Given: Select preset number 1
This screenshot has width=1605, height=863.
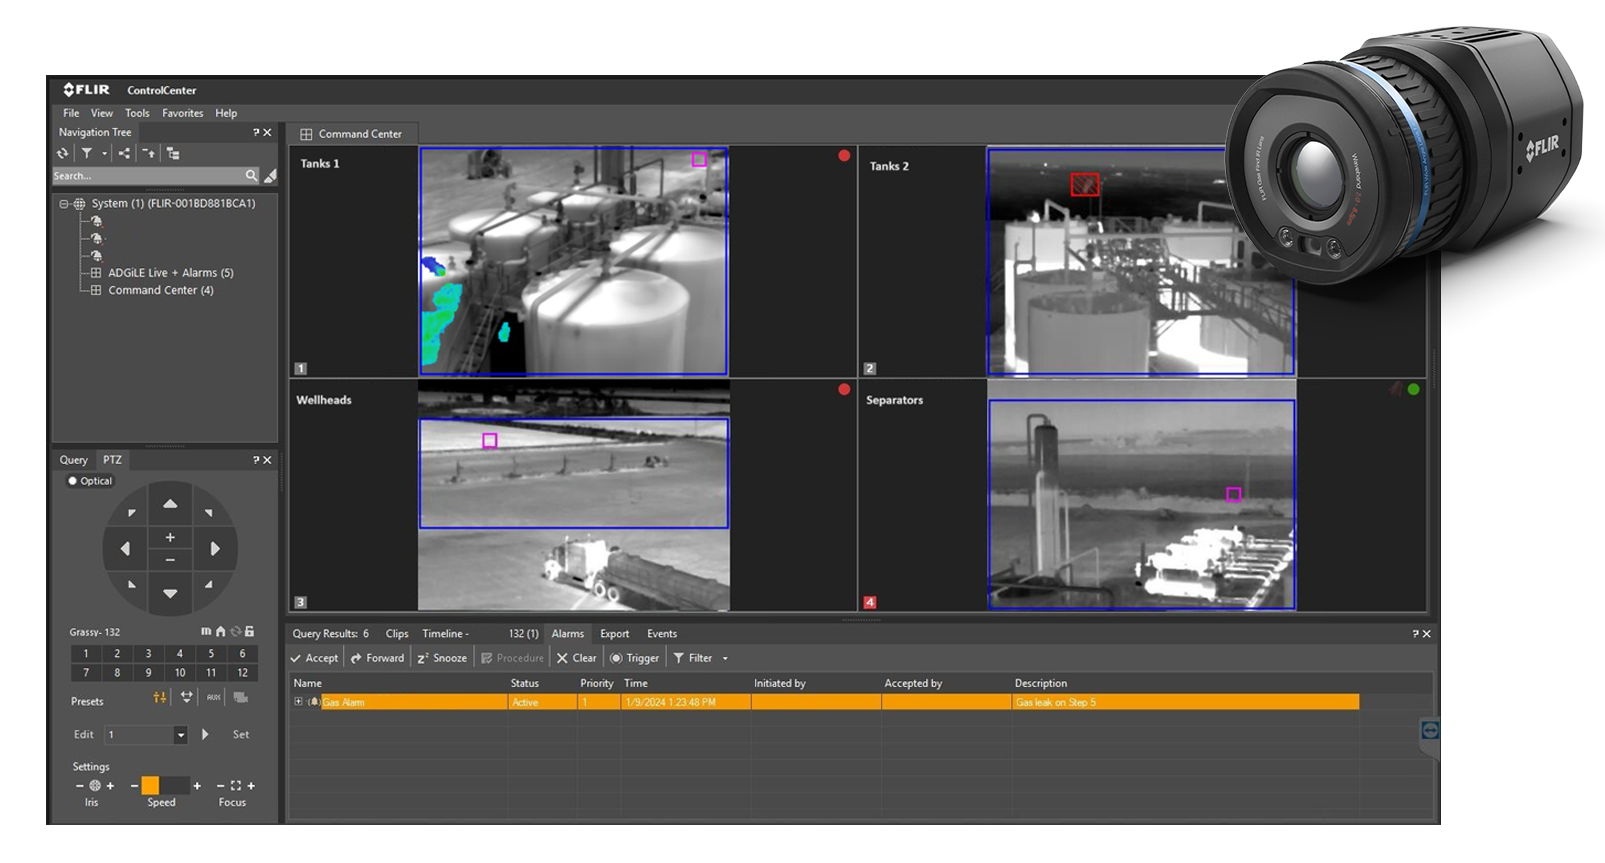Looking at the screenshot, I should click(86, 654).
